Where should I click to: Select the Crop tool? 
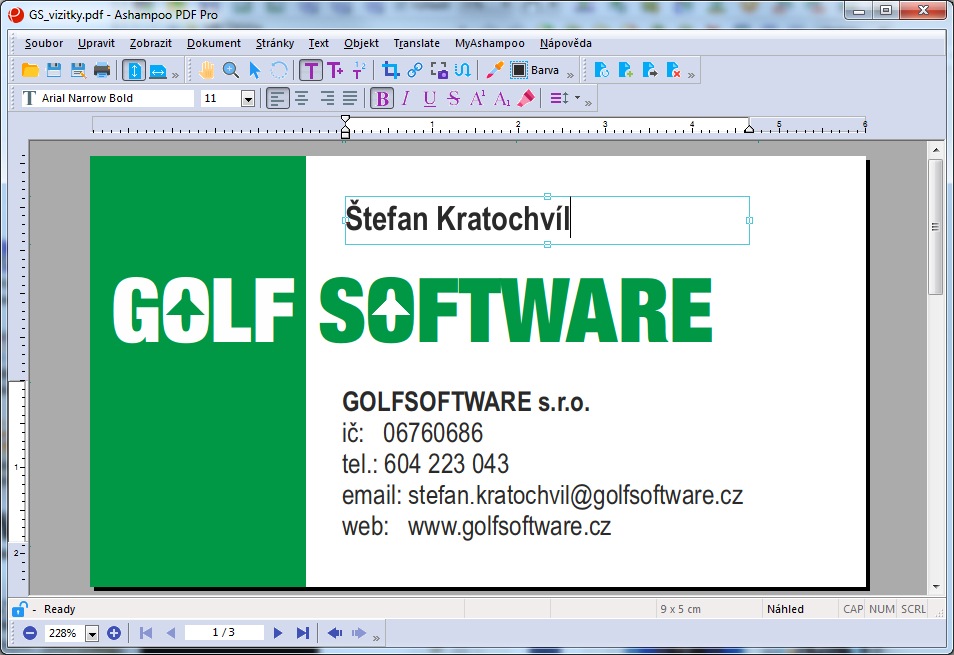pyautogui.click(x=389, y=70)
